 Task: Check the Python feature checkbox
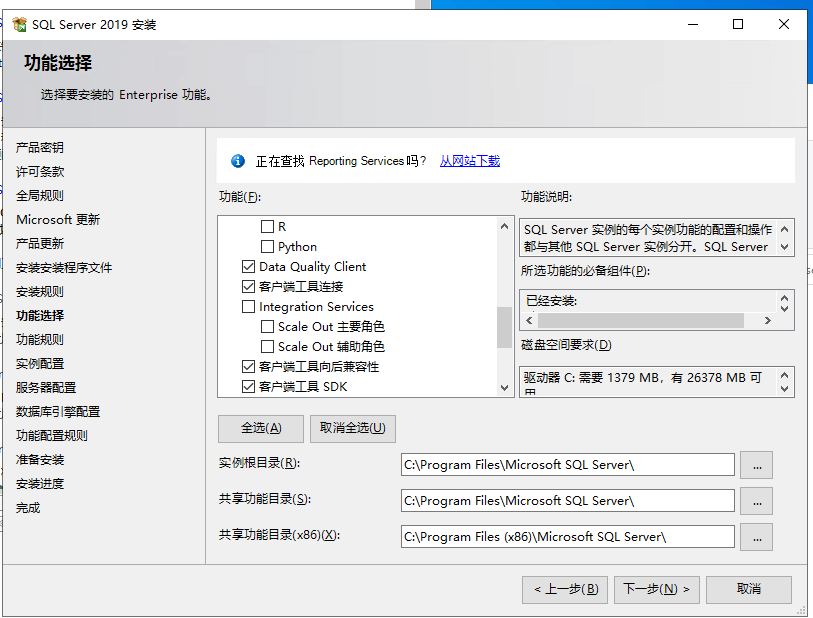(x=267, y=246)
